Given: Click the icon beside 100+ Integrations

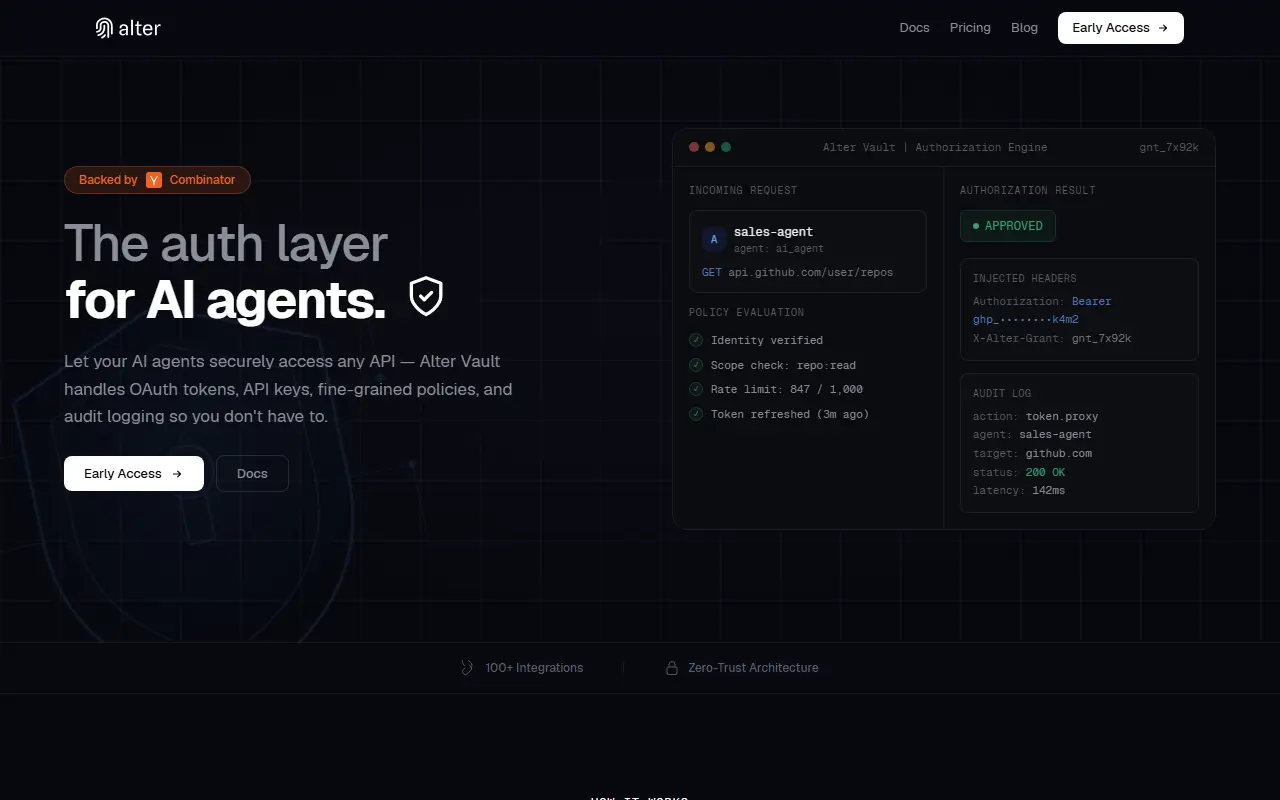Looking at the screenshot, I should point(467,668).
